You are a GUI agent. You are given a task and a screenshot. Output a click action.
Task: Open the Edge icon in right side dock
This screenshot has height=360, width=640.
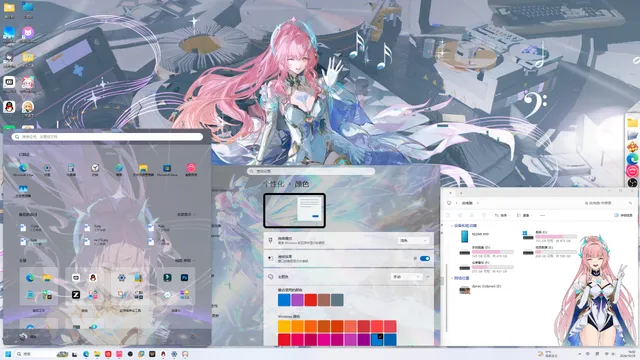(x=632, y=159)
